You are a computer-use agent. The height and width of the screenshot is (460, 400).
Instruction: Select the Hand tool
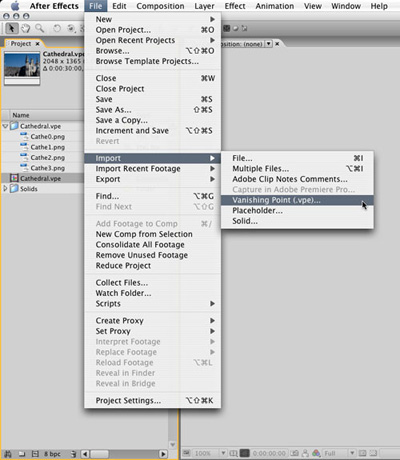pos(26,29)
